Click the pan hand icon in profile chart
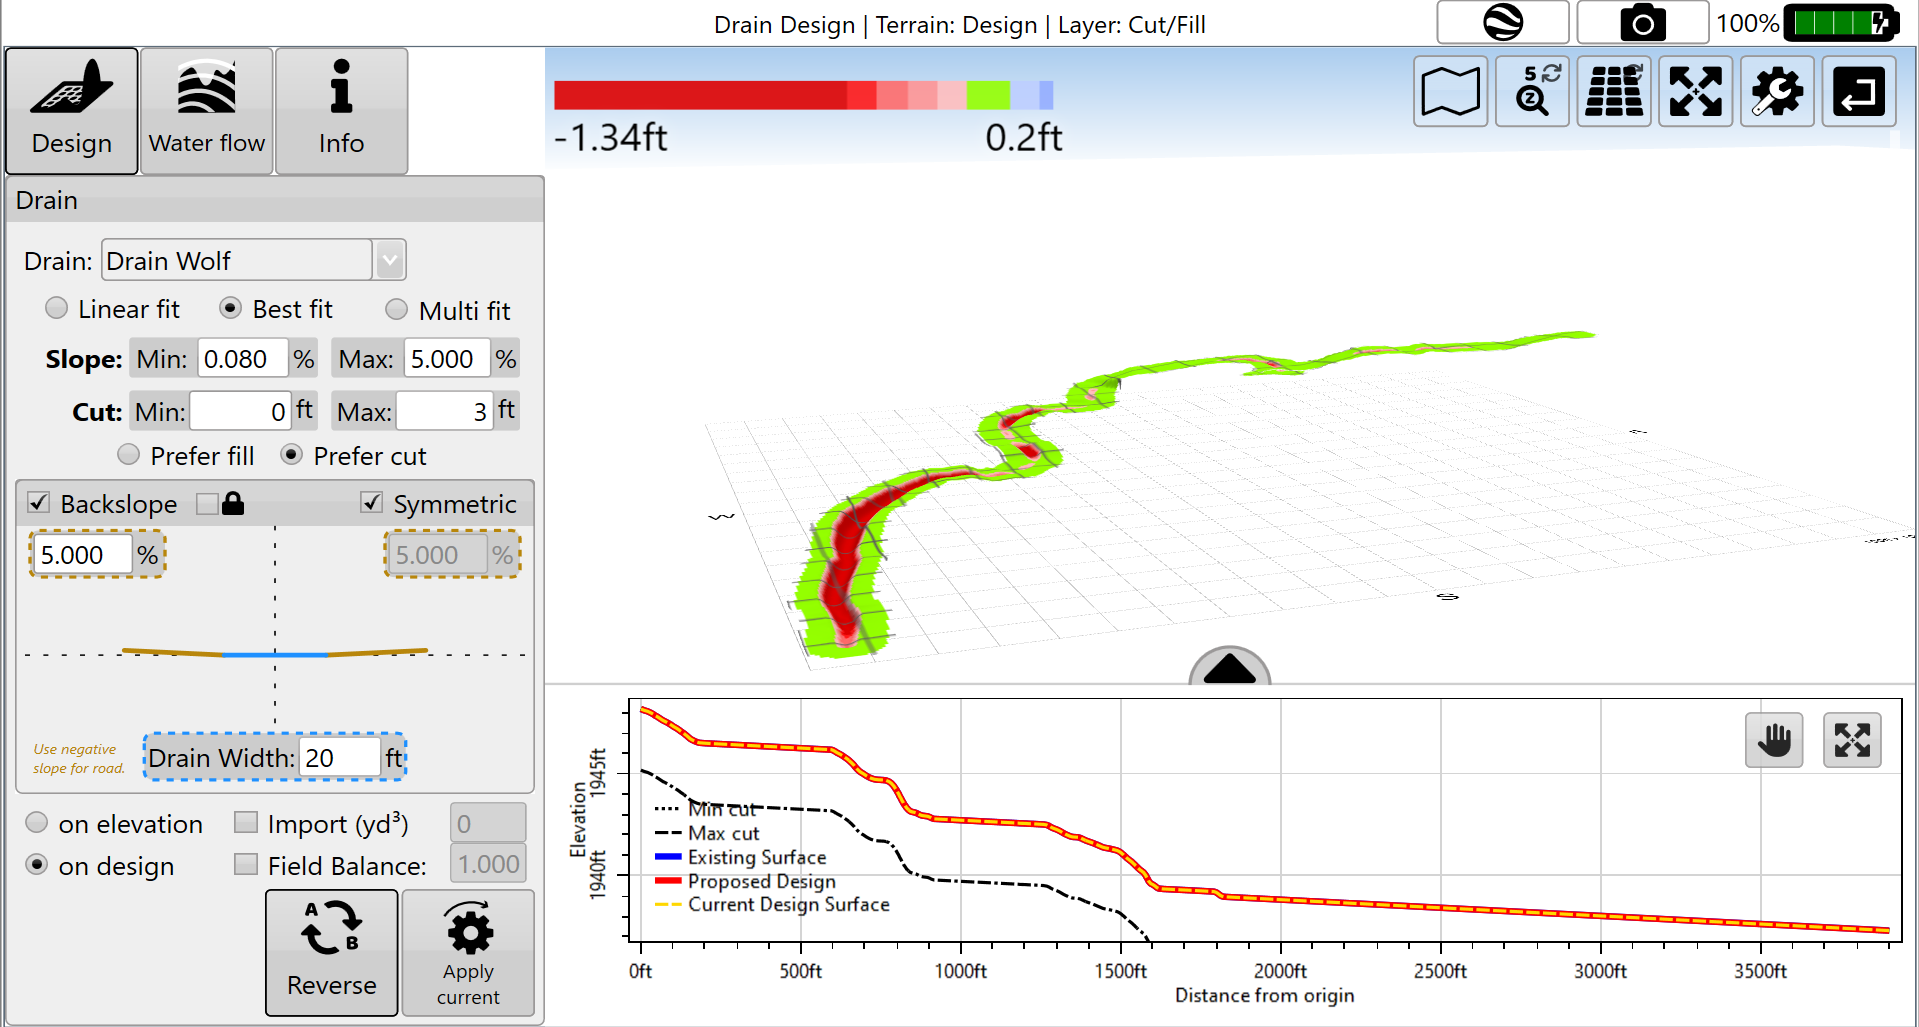The width and height of the screenshot is (1919, 1027). [1774, 740]
